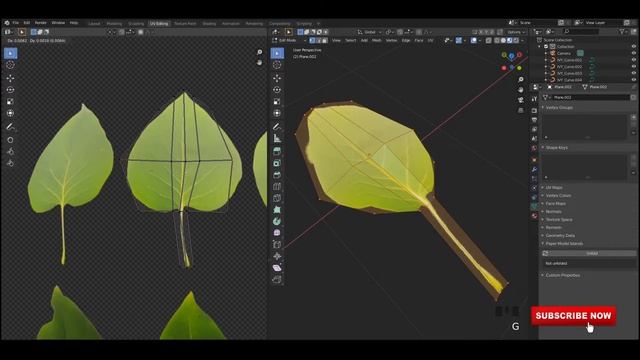The height and width of the screenshot is (360, 640).
Task: Activate the Move tool in UV editor
Action: tap(11, 78)
